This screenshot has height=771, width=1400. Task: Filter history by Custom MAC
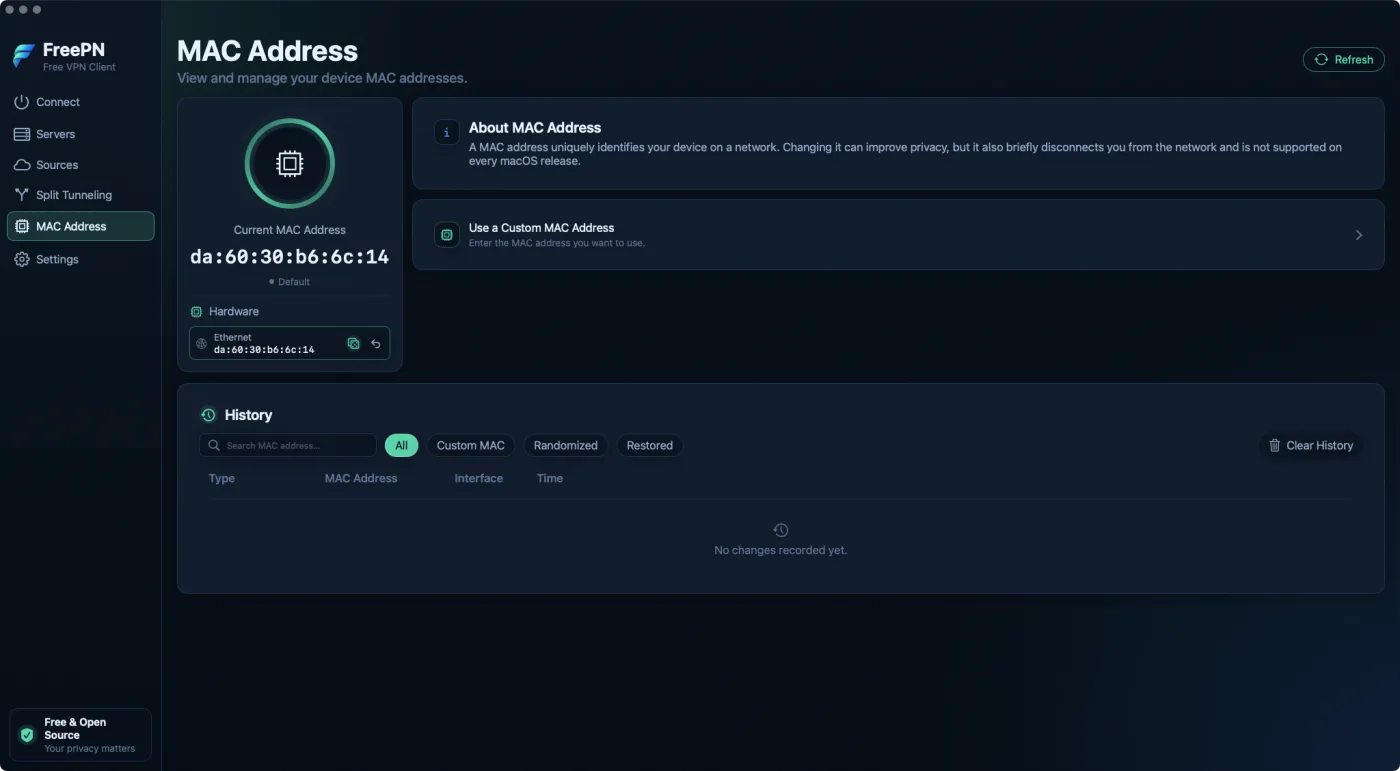pyautogui.click(x=471, y=445)
